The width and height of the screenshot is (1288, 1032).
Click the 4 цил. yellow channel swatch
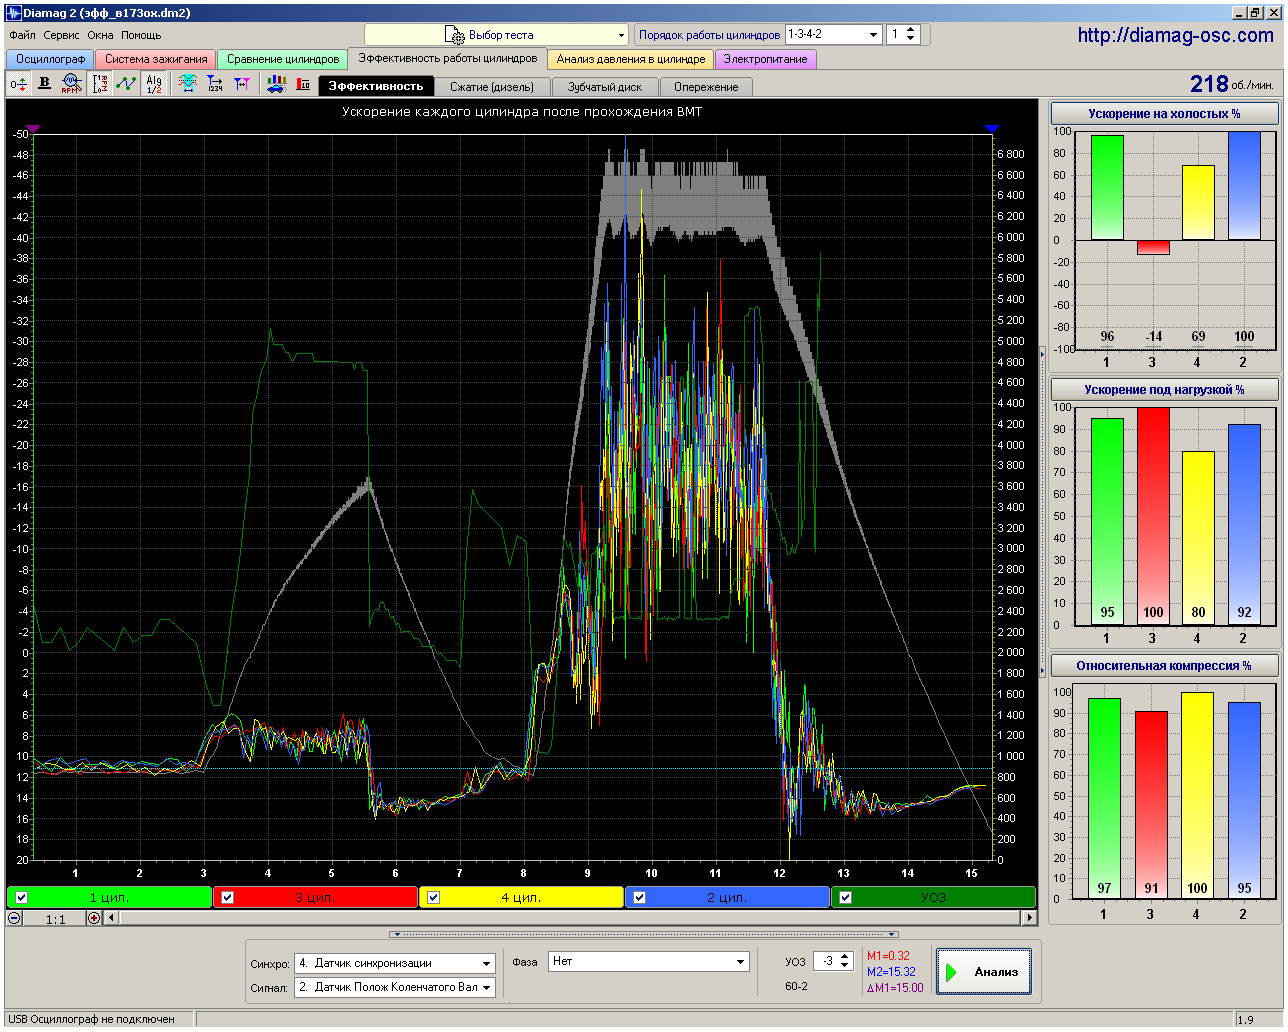click(x=521, y=897)
